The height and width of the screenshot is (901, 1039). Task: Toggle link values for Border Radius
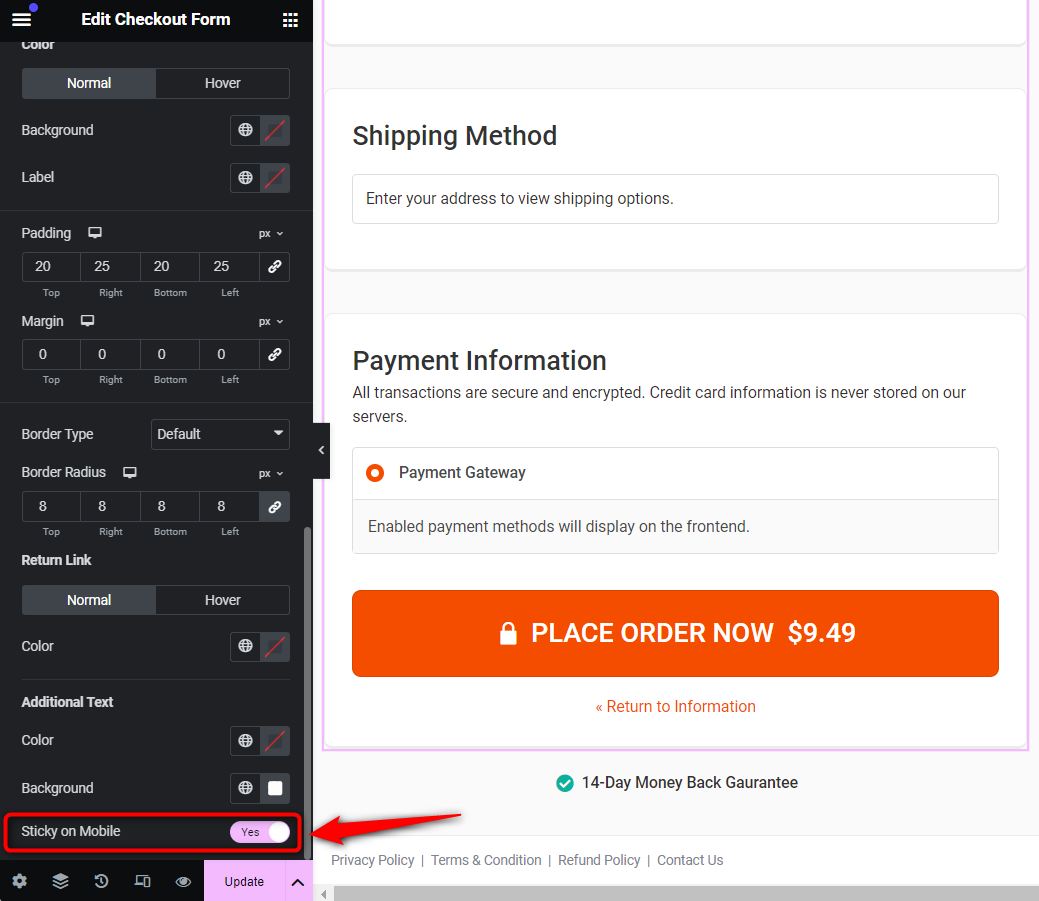point(274,506)
